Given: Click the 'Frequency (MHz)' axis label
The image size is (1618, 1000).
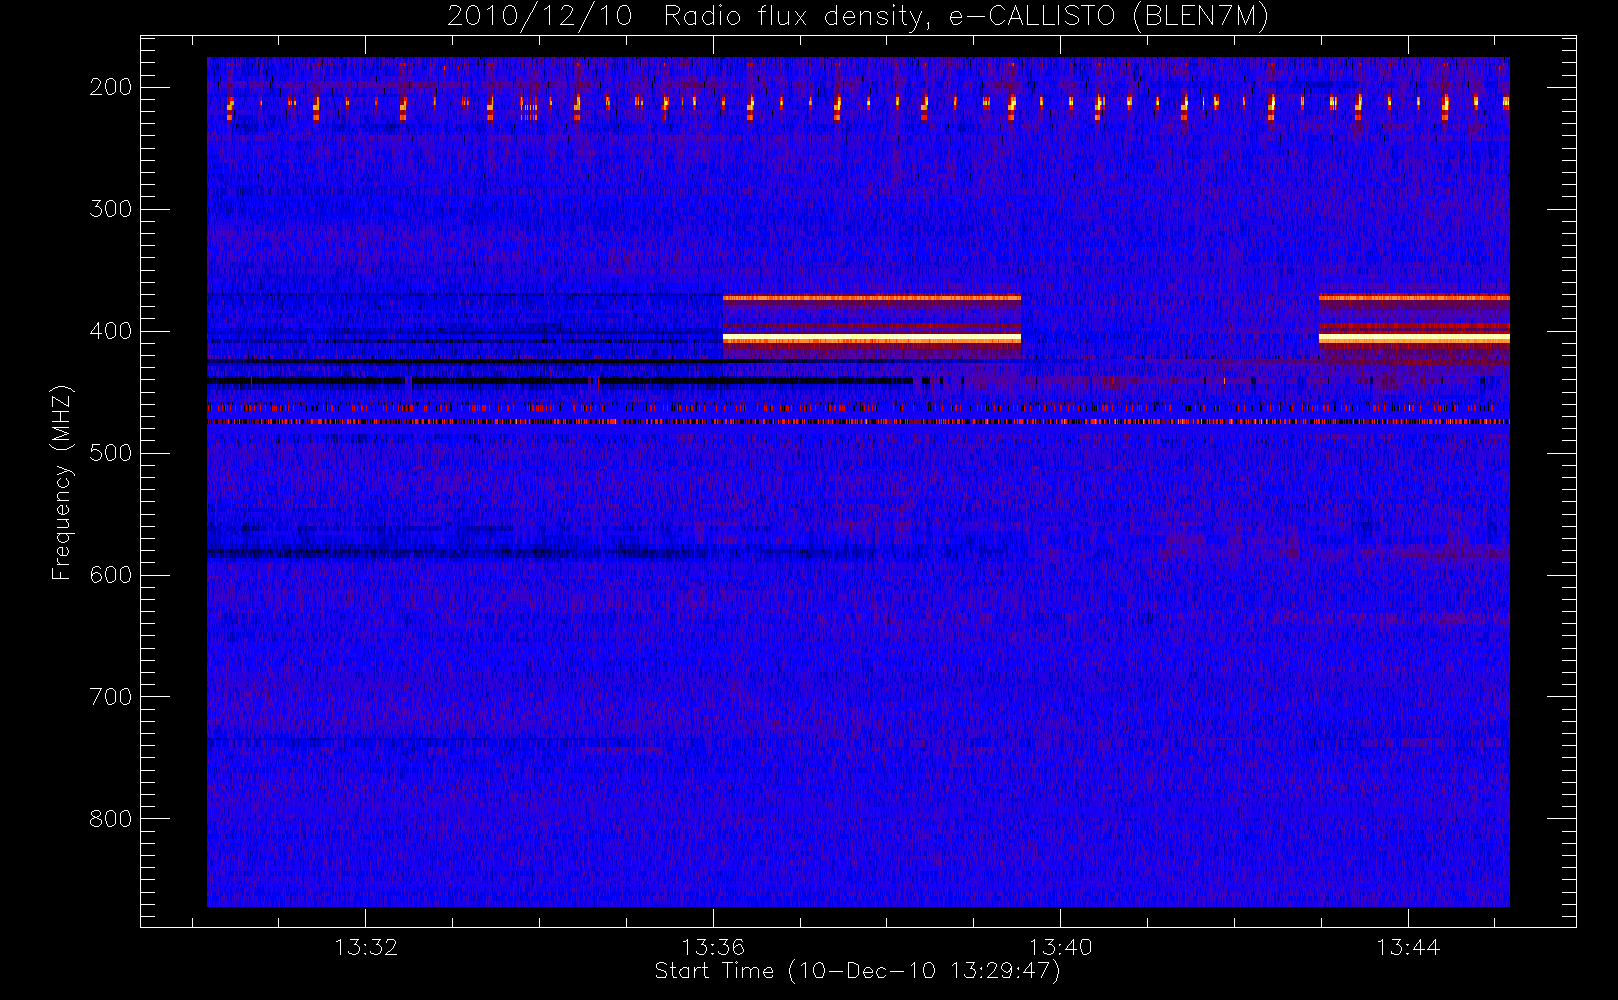Looking at the screenshot, I should click(x=62, y=482).
